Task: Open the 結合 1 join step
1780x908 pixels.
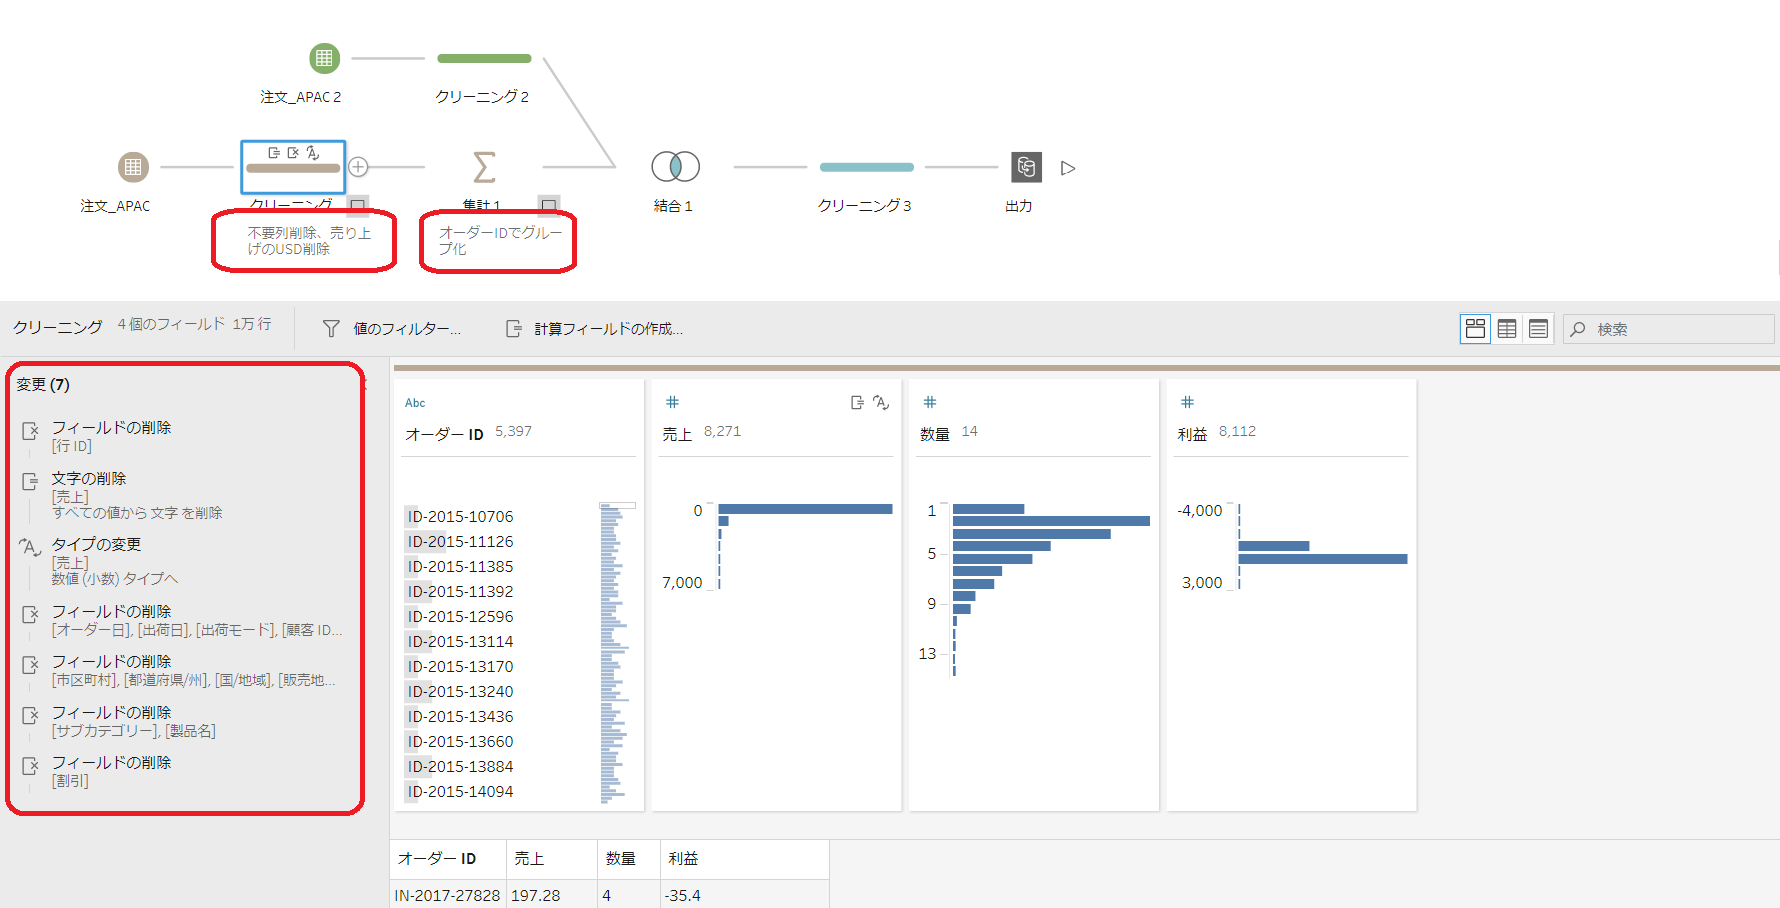Action: pyautogui.click(x=675, y=166)
